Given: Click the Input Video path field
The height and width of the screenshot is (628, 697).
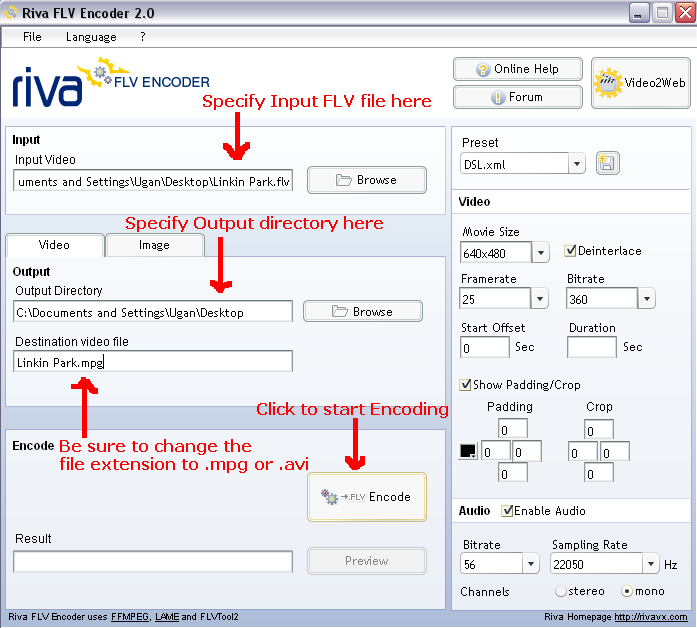Looking at the screenshot, I should pyautogui.click(x=153, y=180).
